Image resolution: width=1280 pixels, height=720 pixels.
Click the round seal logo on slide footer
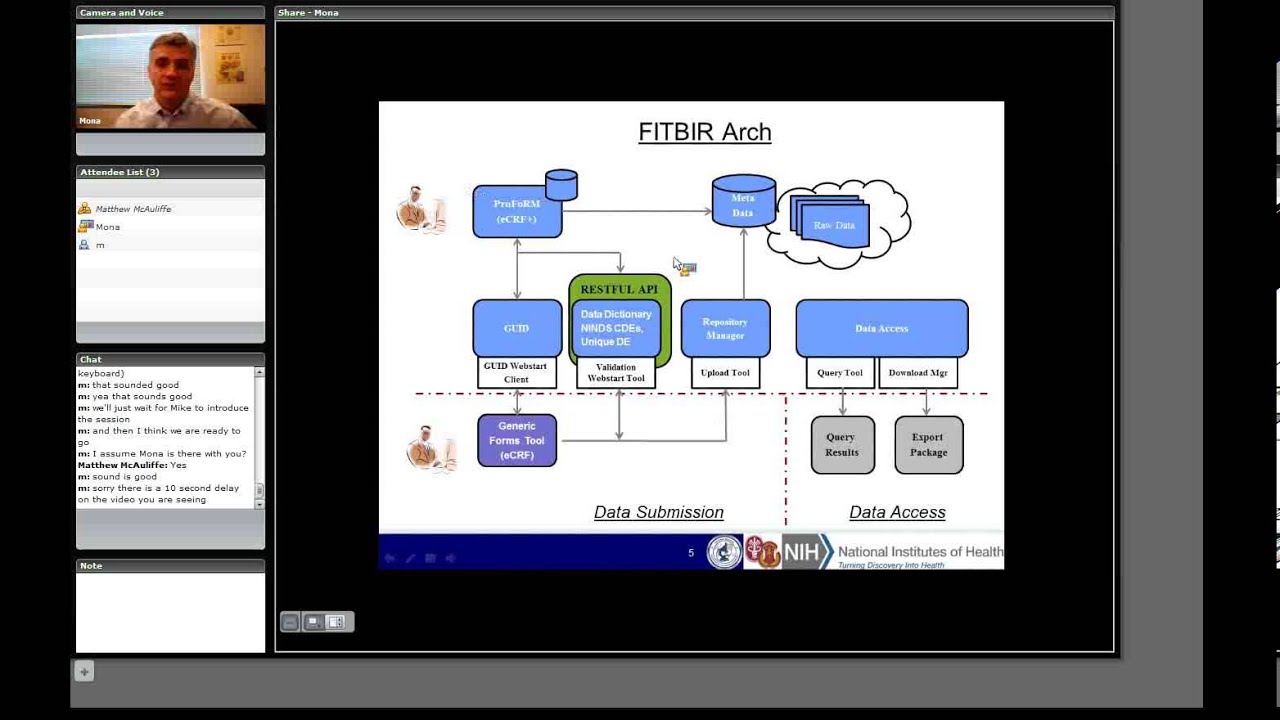725,552
